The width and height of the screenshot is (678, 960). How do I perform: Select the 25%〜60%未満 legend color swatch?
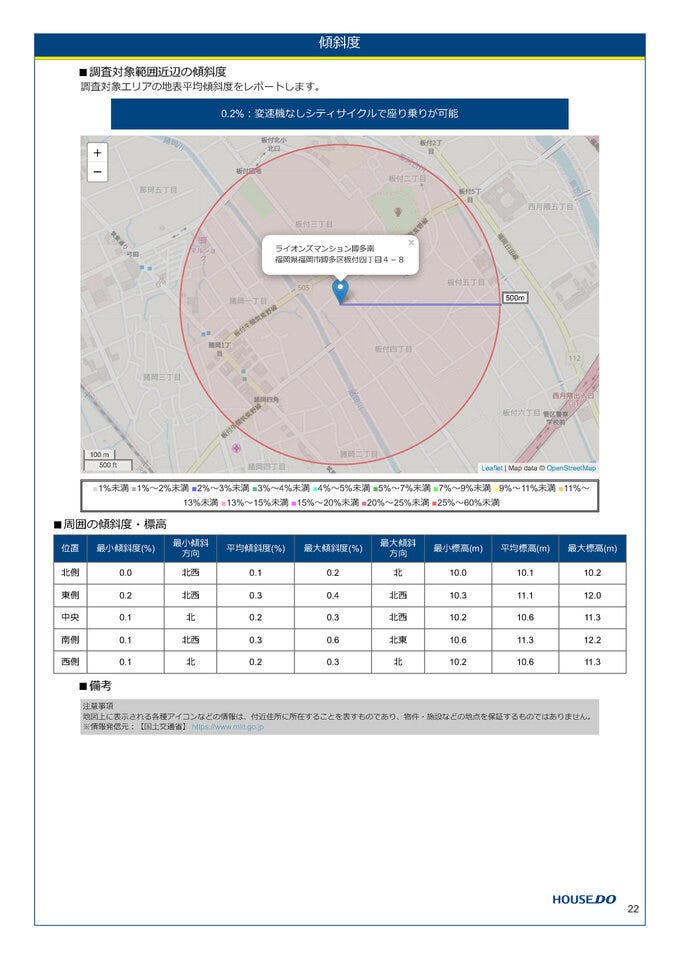coord(435,503)
